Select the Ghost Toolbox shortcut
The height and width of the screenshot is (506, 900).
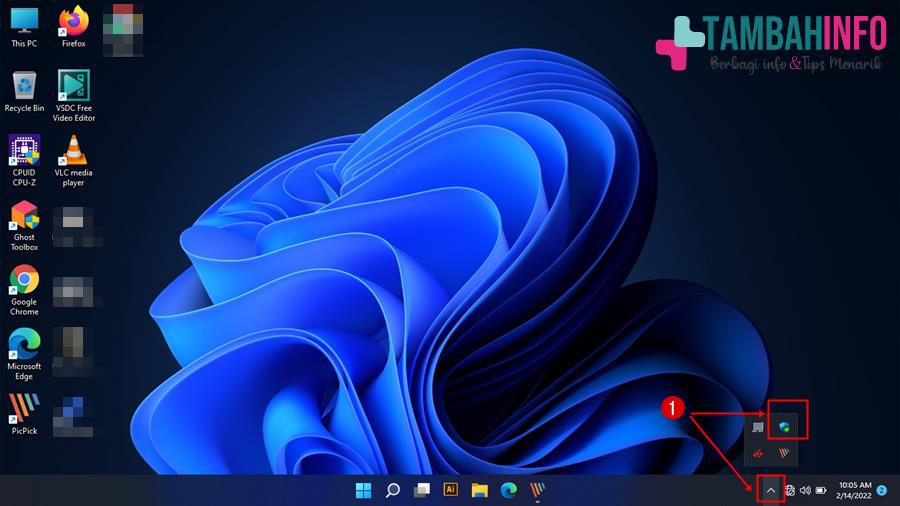click(x=24, y=226)
